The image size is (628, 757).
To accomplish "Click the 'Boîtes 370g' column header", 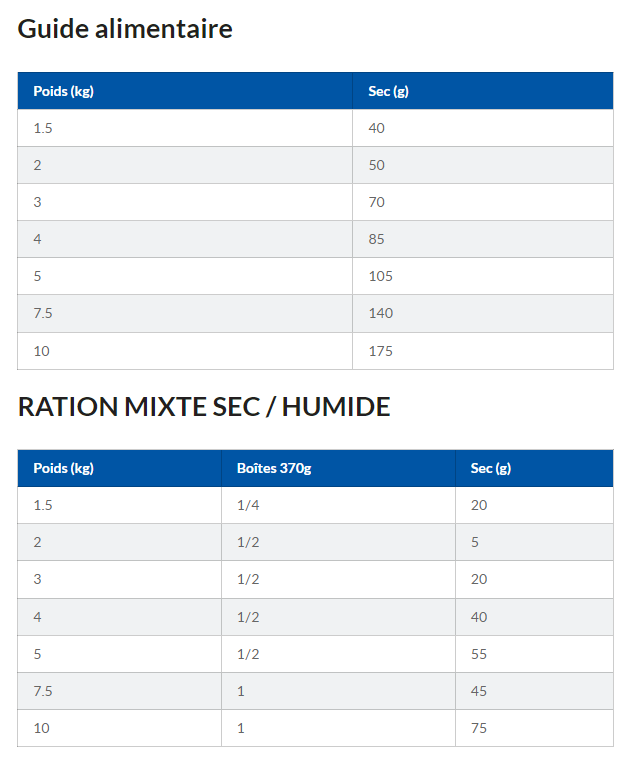I will pyautogui.click(x=274, y=468).
